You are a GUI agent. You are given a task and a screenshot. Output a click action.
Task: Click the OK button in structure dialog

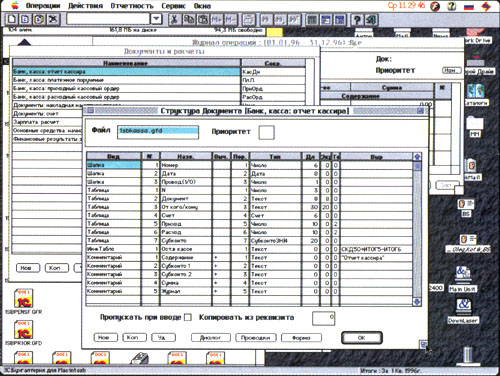coord(362,338)
